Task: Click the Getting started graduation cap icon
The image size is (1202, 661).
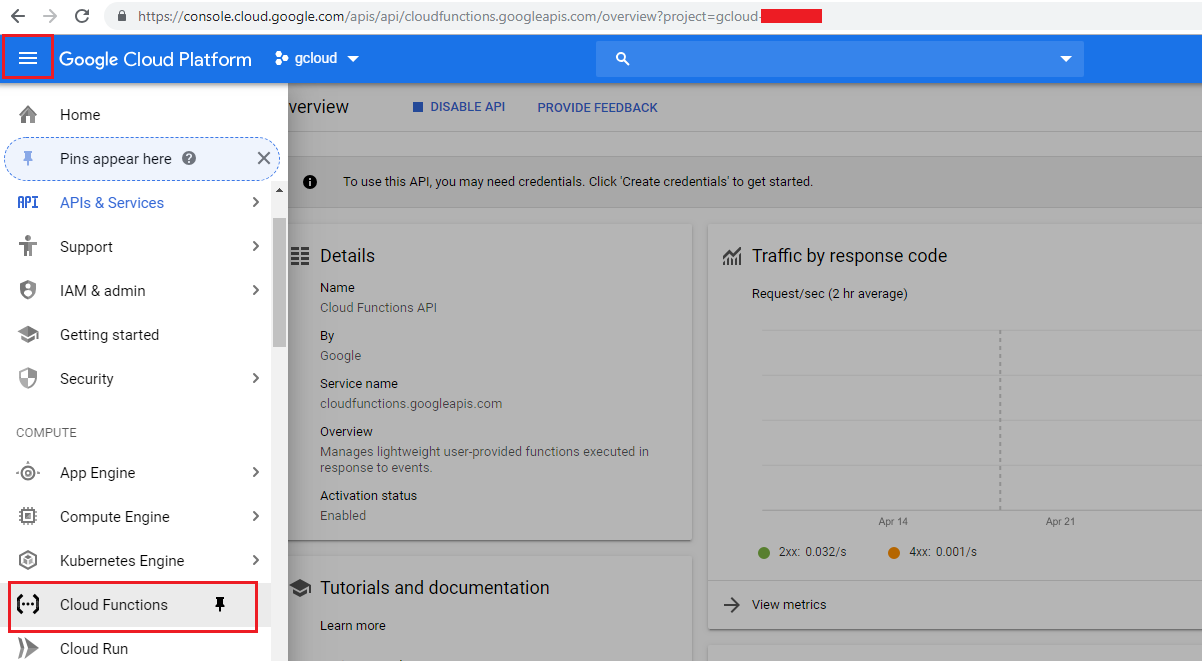Action: click(28, 334)
